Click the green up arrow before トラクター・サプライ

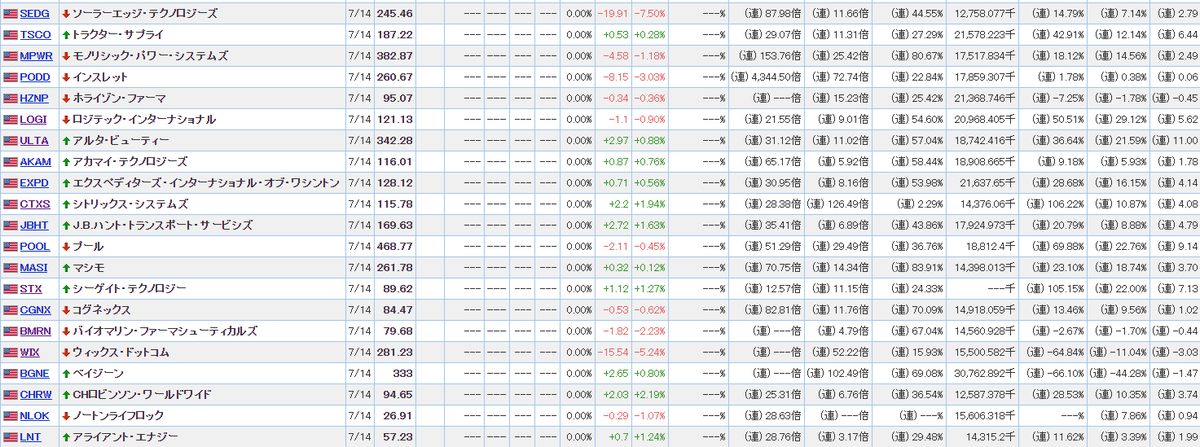tap(66, 35)
